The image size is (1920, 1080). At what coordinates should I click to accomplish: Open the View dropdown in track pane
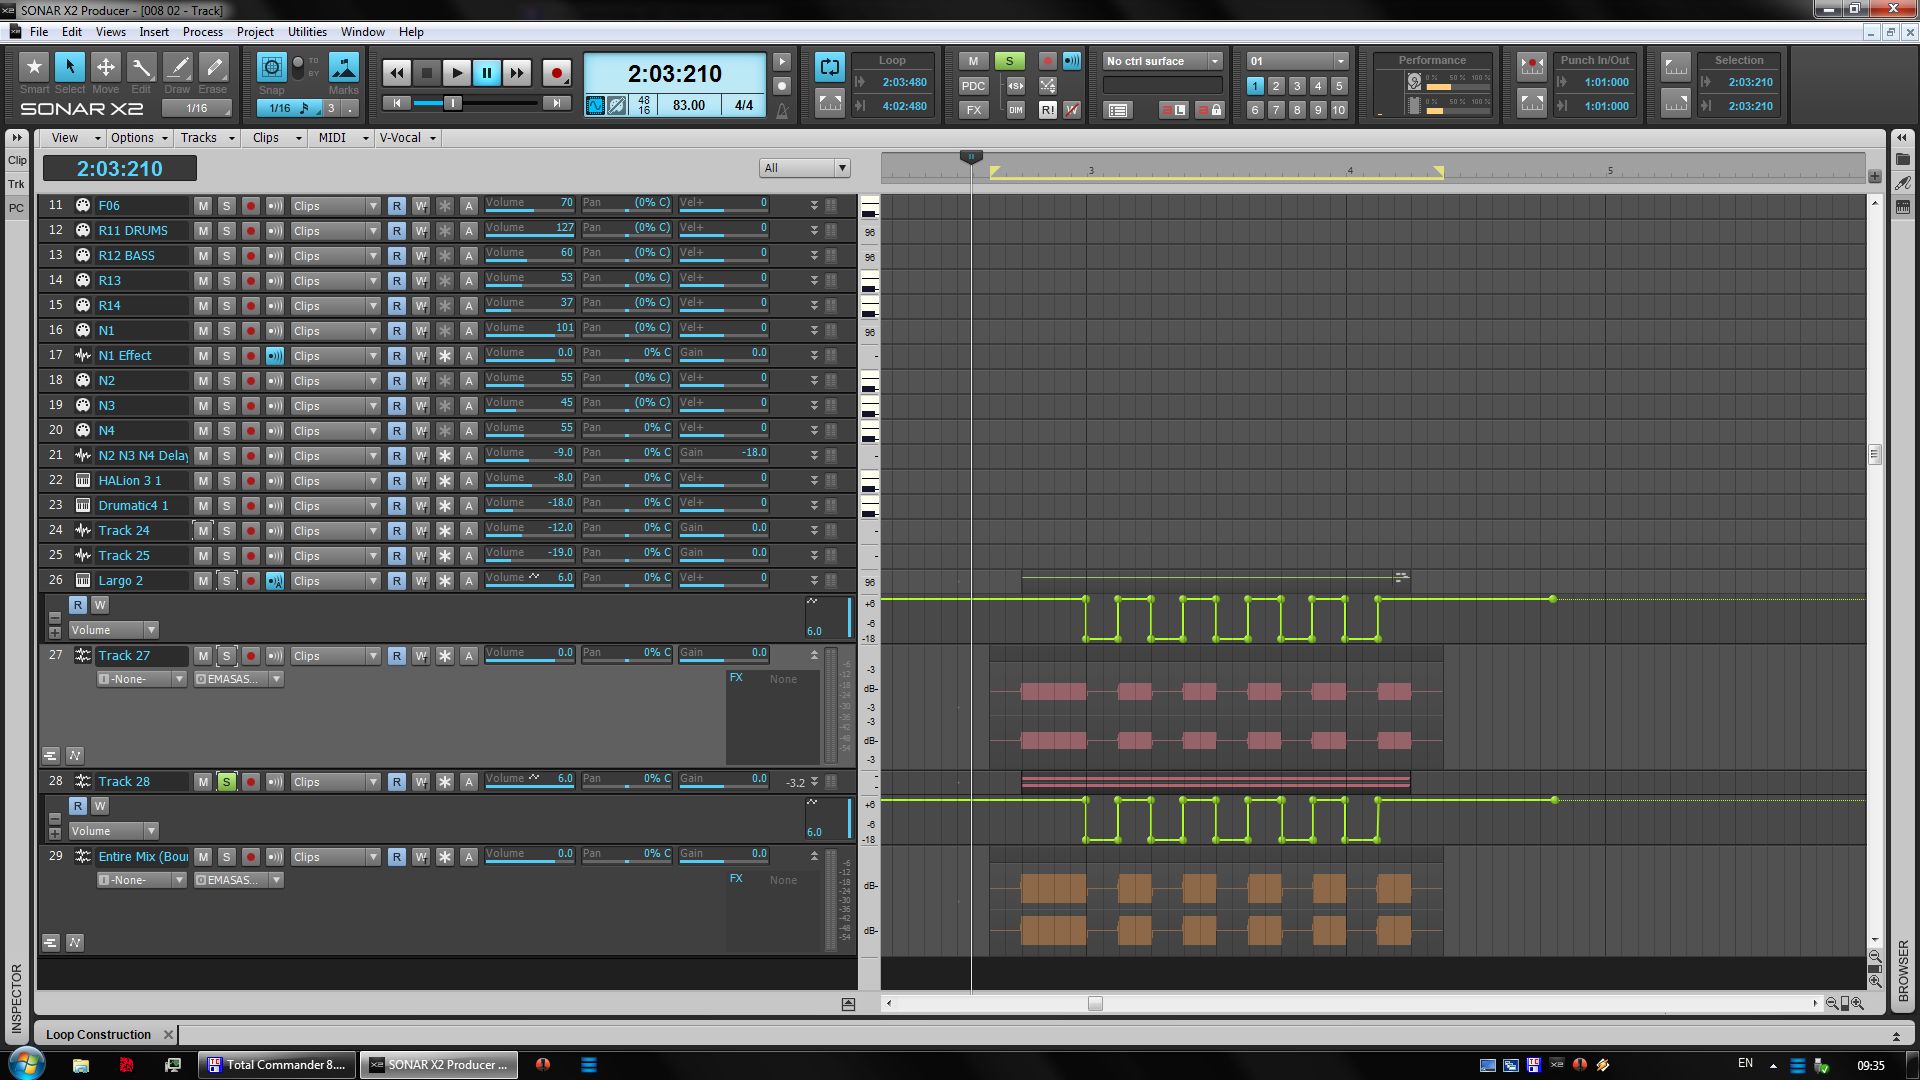point(74,138)
